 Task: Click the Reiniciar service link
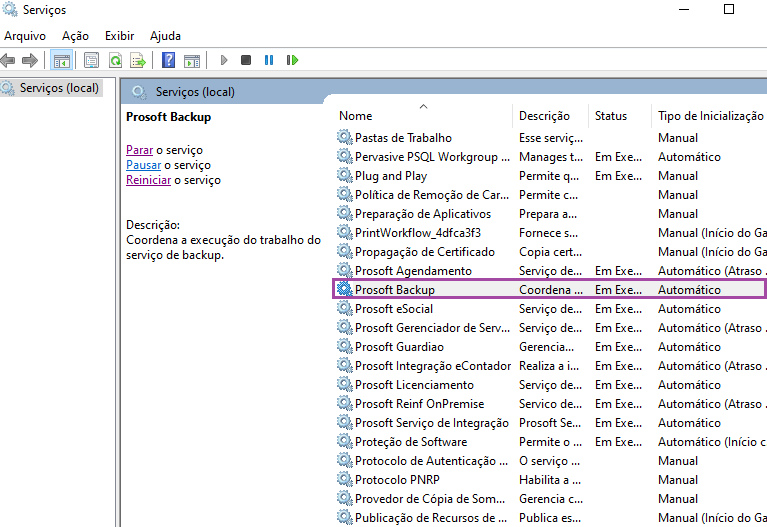[x=149, y=180]
